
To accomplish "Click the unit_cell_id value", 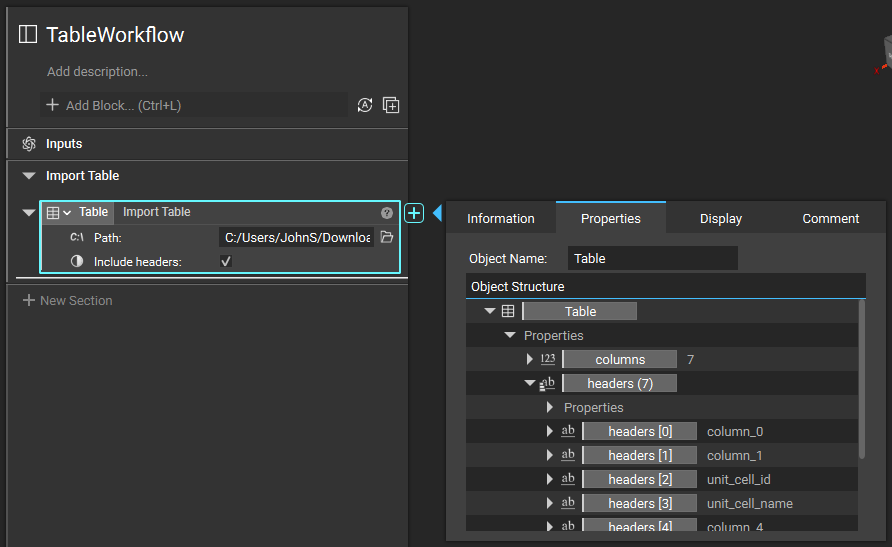I will click(738, 479).
